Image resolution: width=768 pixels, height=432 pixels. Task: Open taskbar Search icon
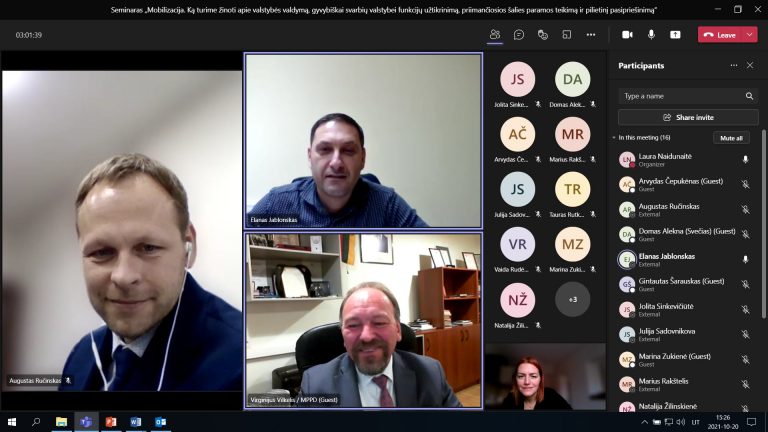point(36,422)
